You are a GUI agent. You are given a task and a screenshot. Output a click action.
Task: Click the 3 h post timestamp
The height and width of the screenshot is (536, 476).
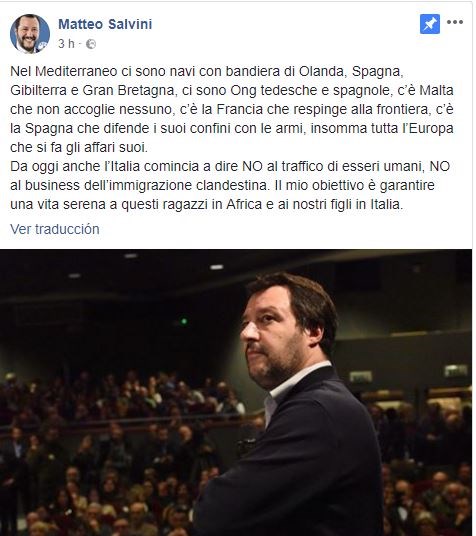[x=66, y=44]
